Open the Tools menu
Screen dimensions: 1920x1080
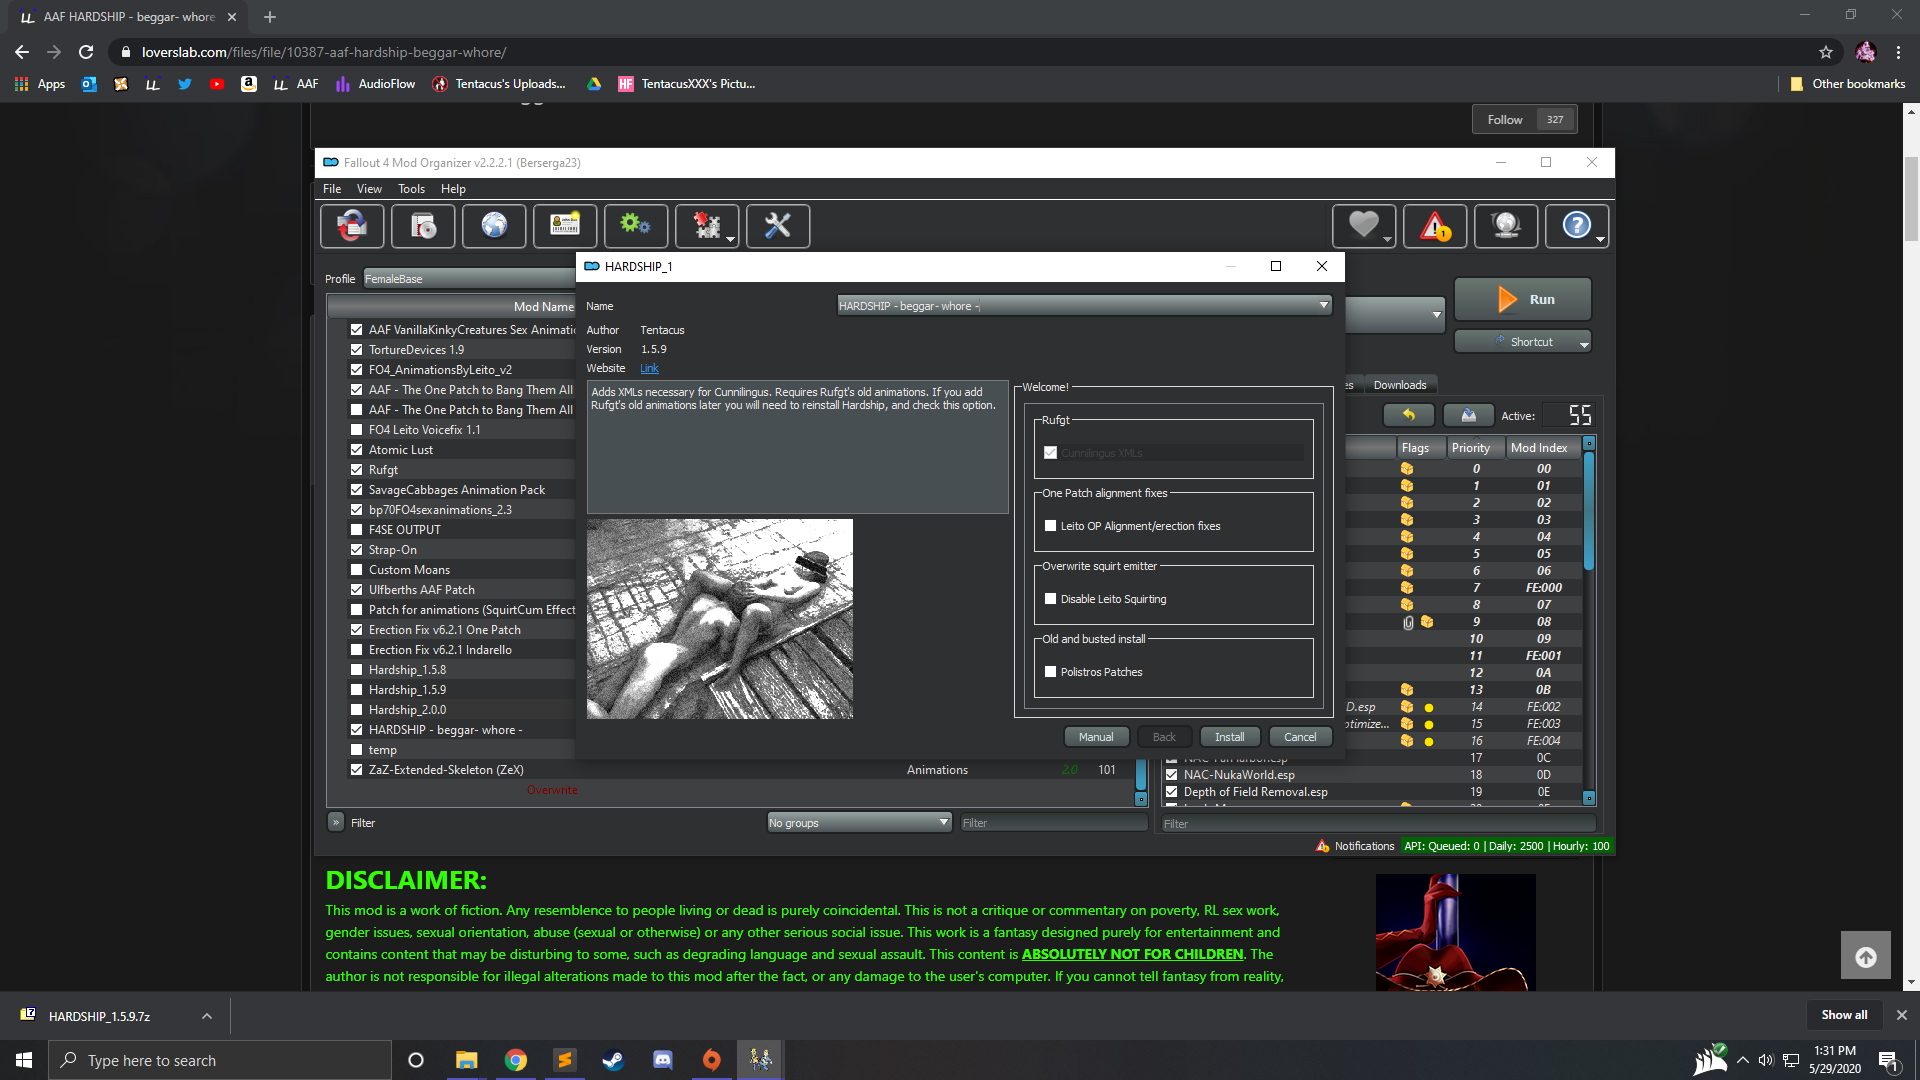[411, 189]
